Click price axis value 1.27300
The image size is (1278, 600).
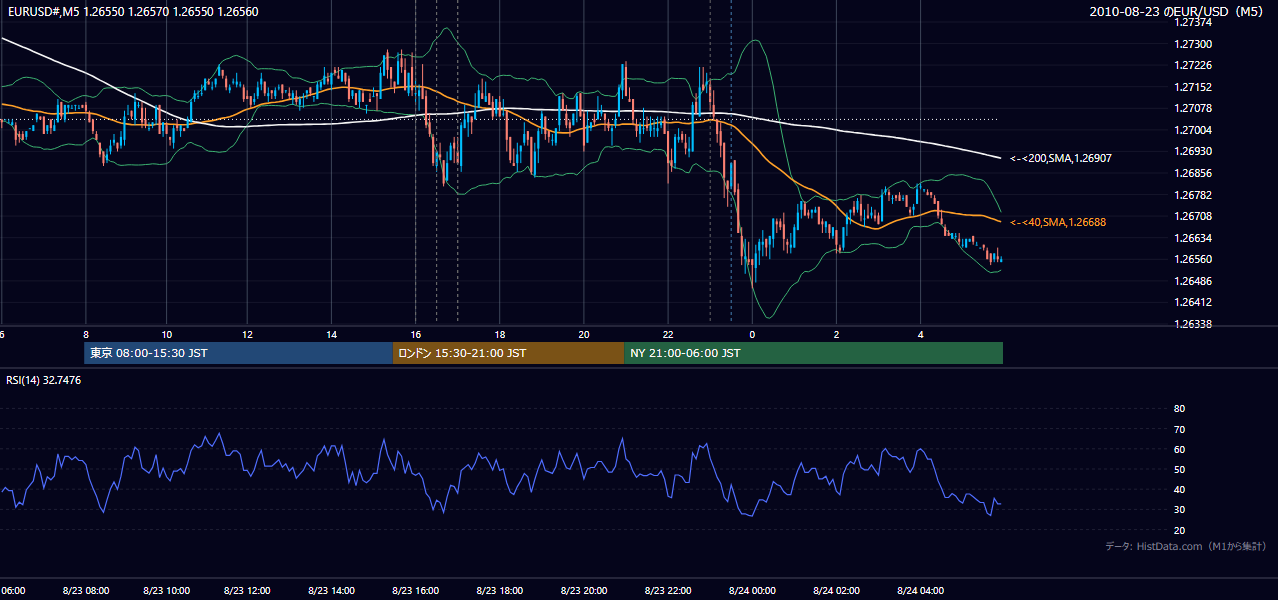1194,45
